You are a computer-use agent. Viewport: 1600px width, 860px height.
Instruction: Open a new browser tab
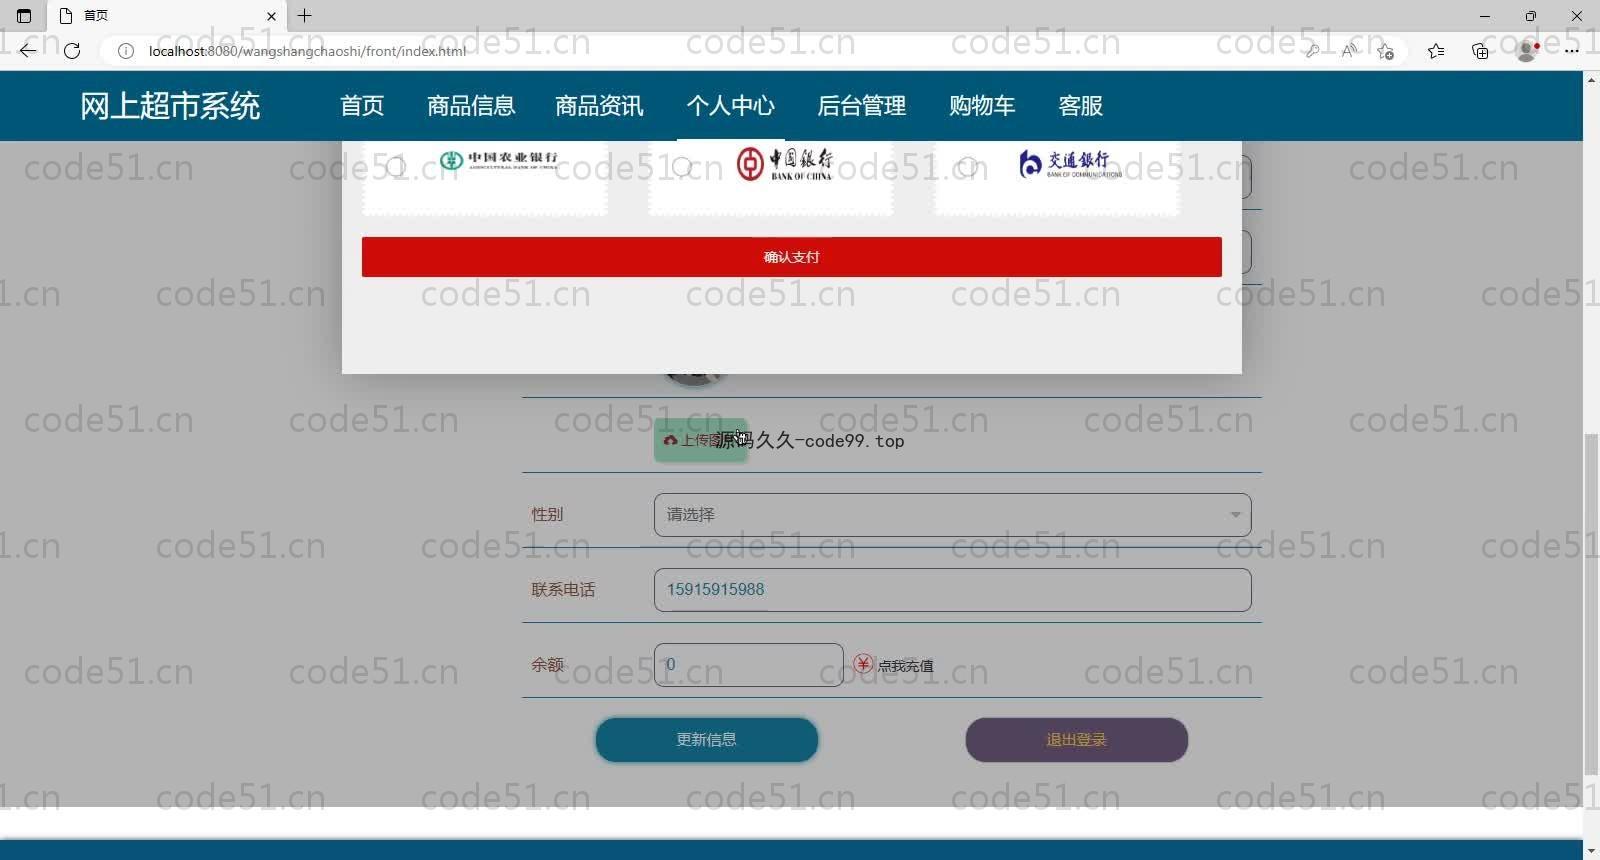[x=305, y=16]
